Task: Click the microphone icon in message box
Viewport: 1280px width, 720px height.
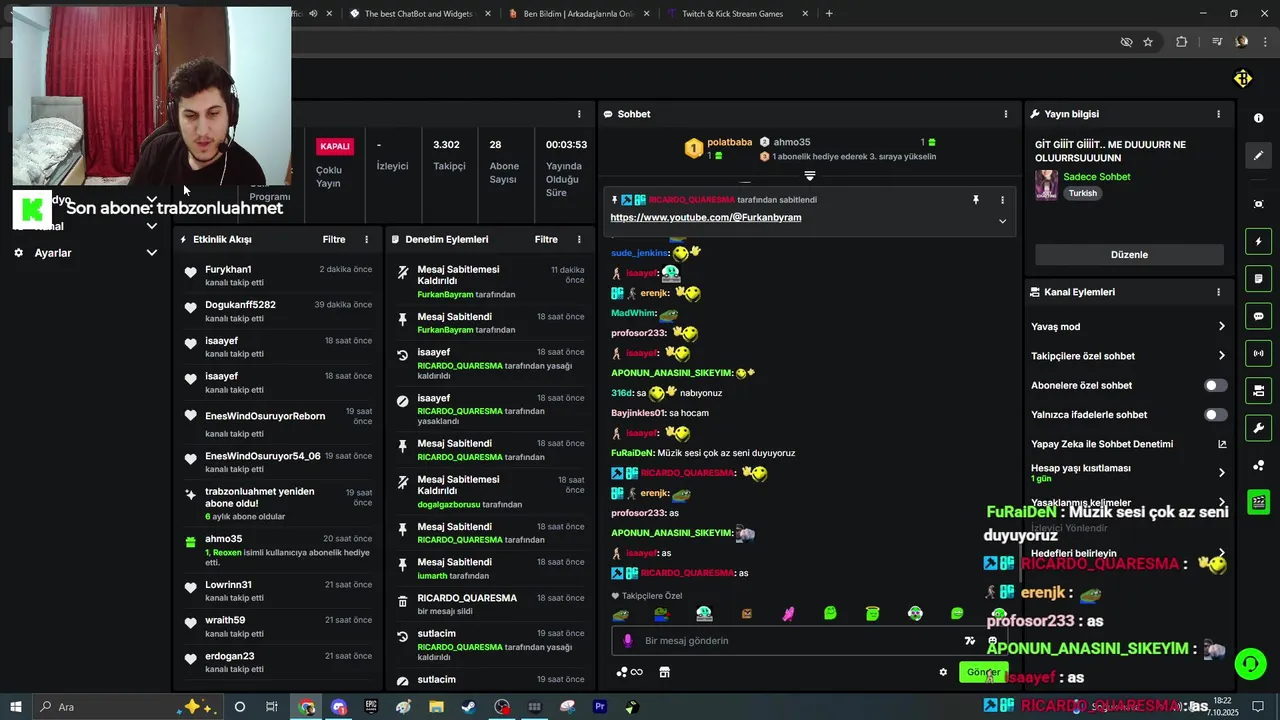Action: point(628,641)
